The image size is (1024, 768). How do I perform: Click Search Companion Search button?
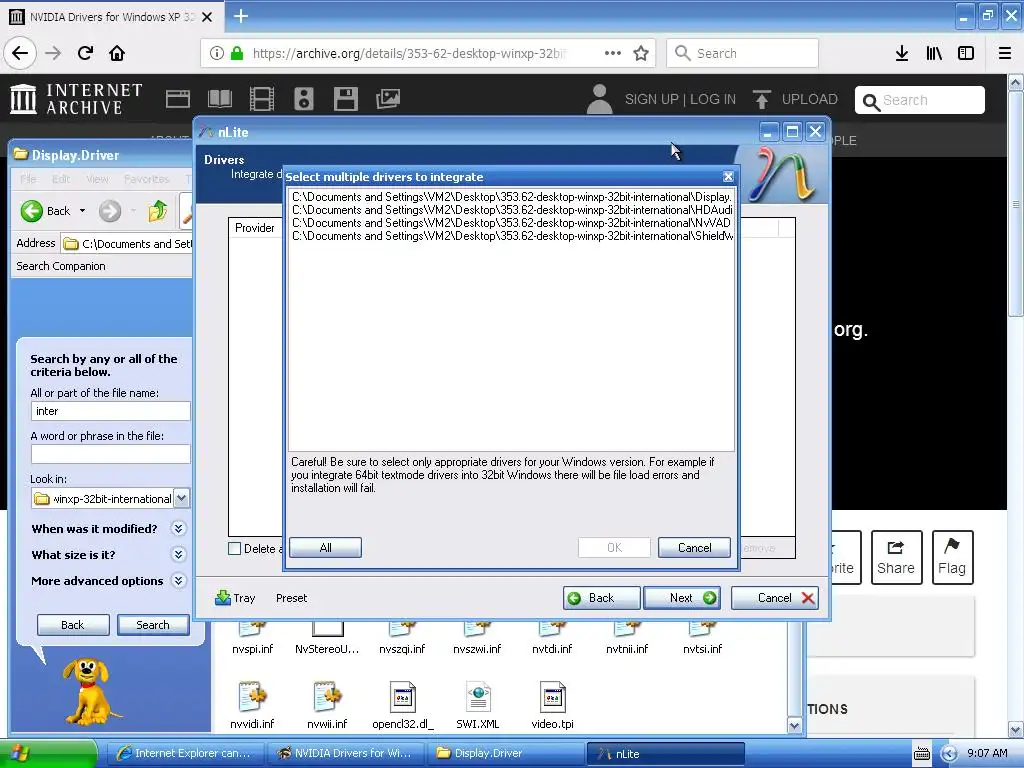point(153,625)
